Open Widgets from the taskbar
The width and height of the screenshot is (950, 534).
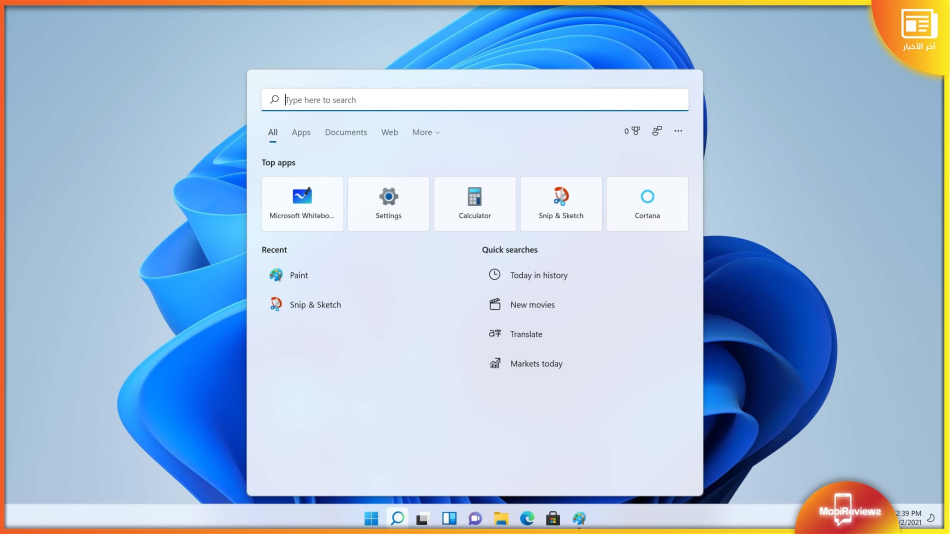pos(449,518)
